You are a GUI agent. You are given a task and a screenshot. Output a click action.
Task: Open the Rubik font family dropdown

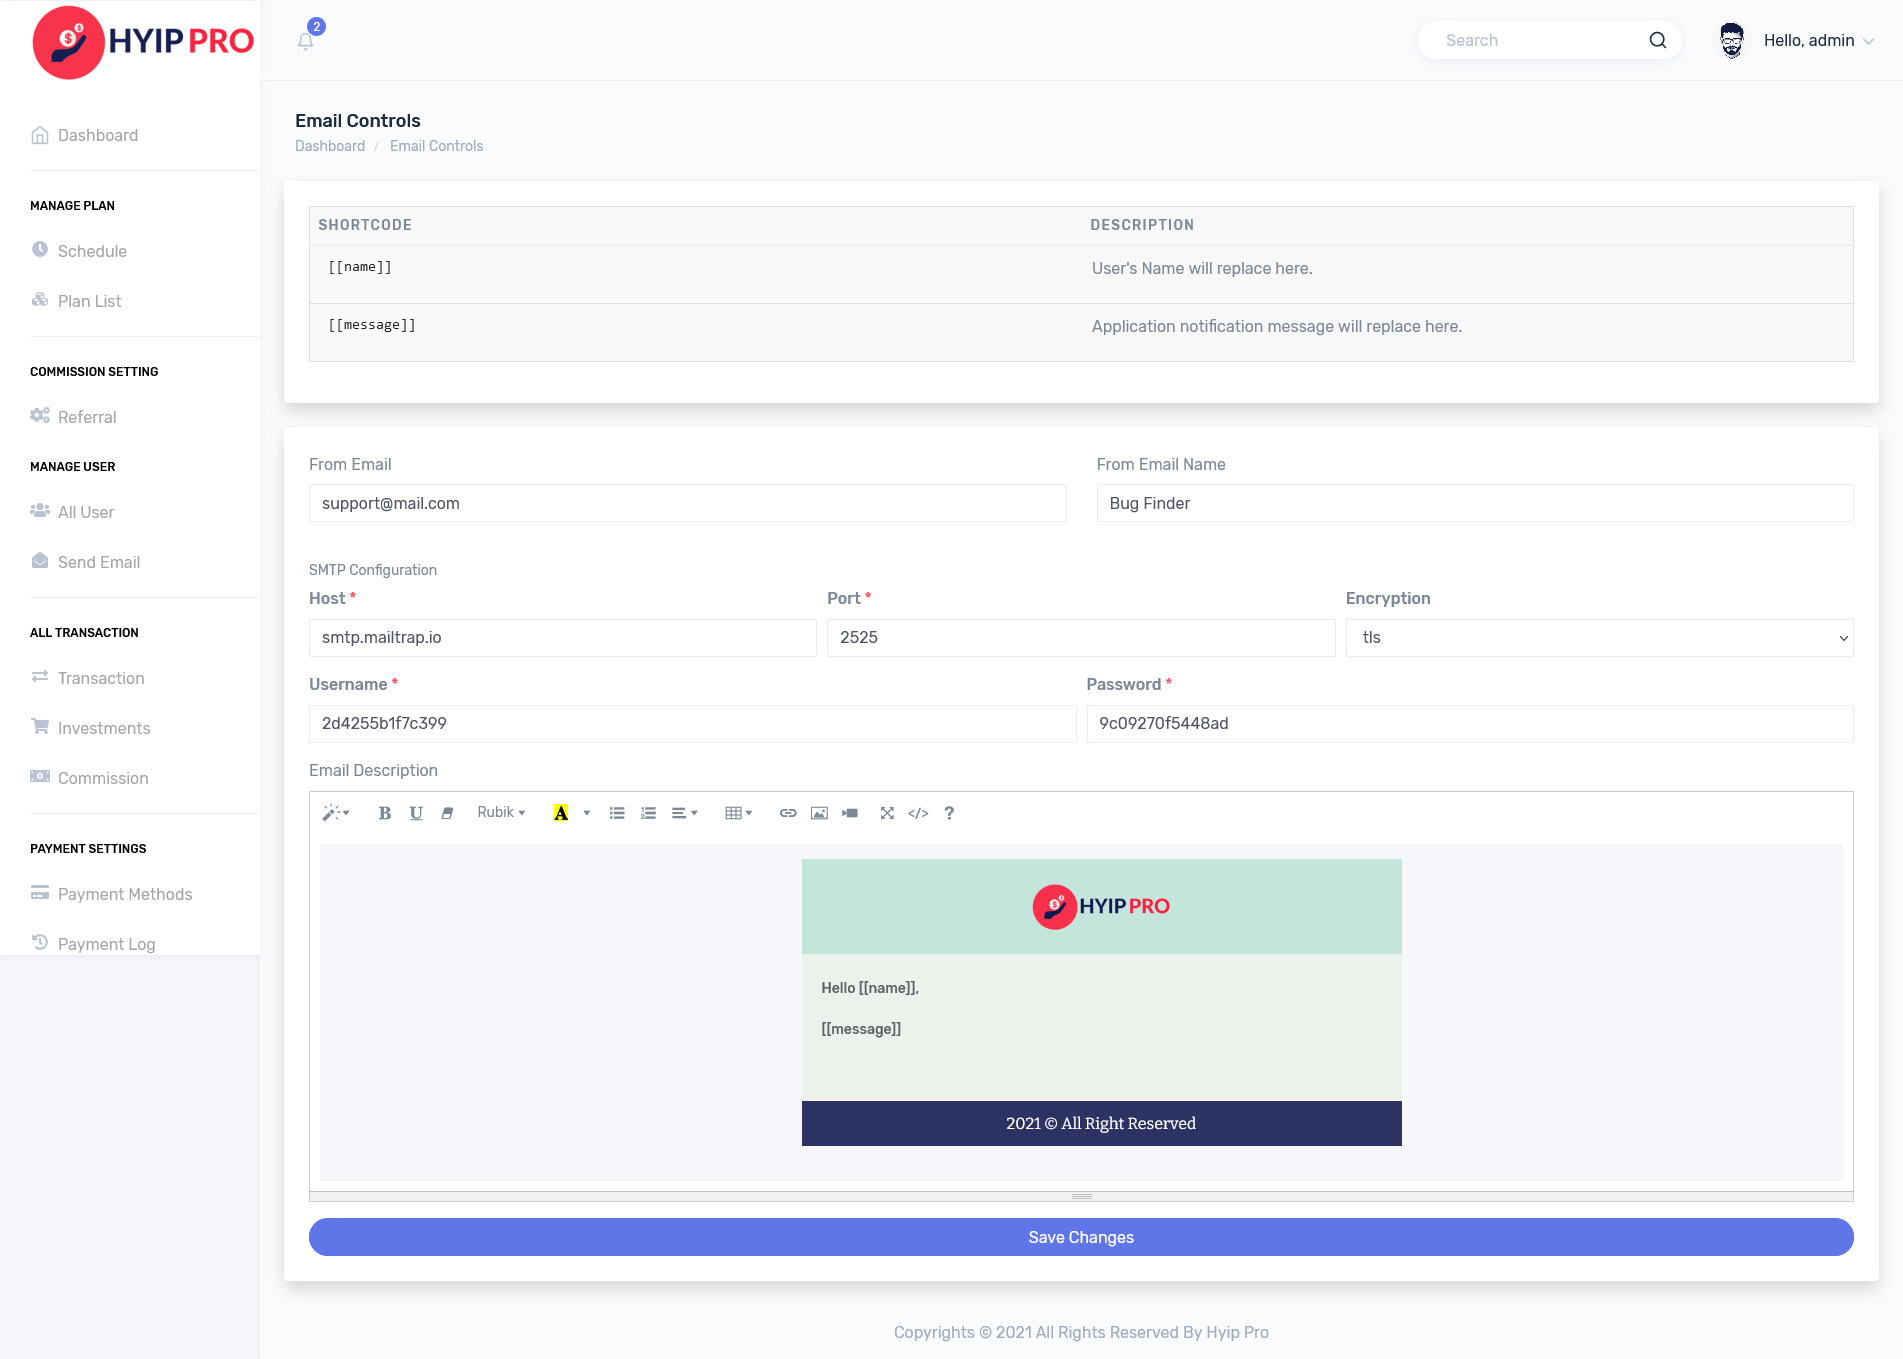(x=501, y=813)
